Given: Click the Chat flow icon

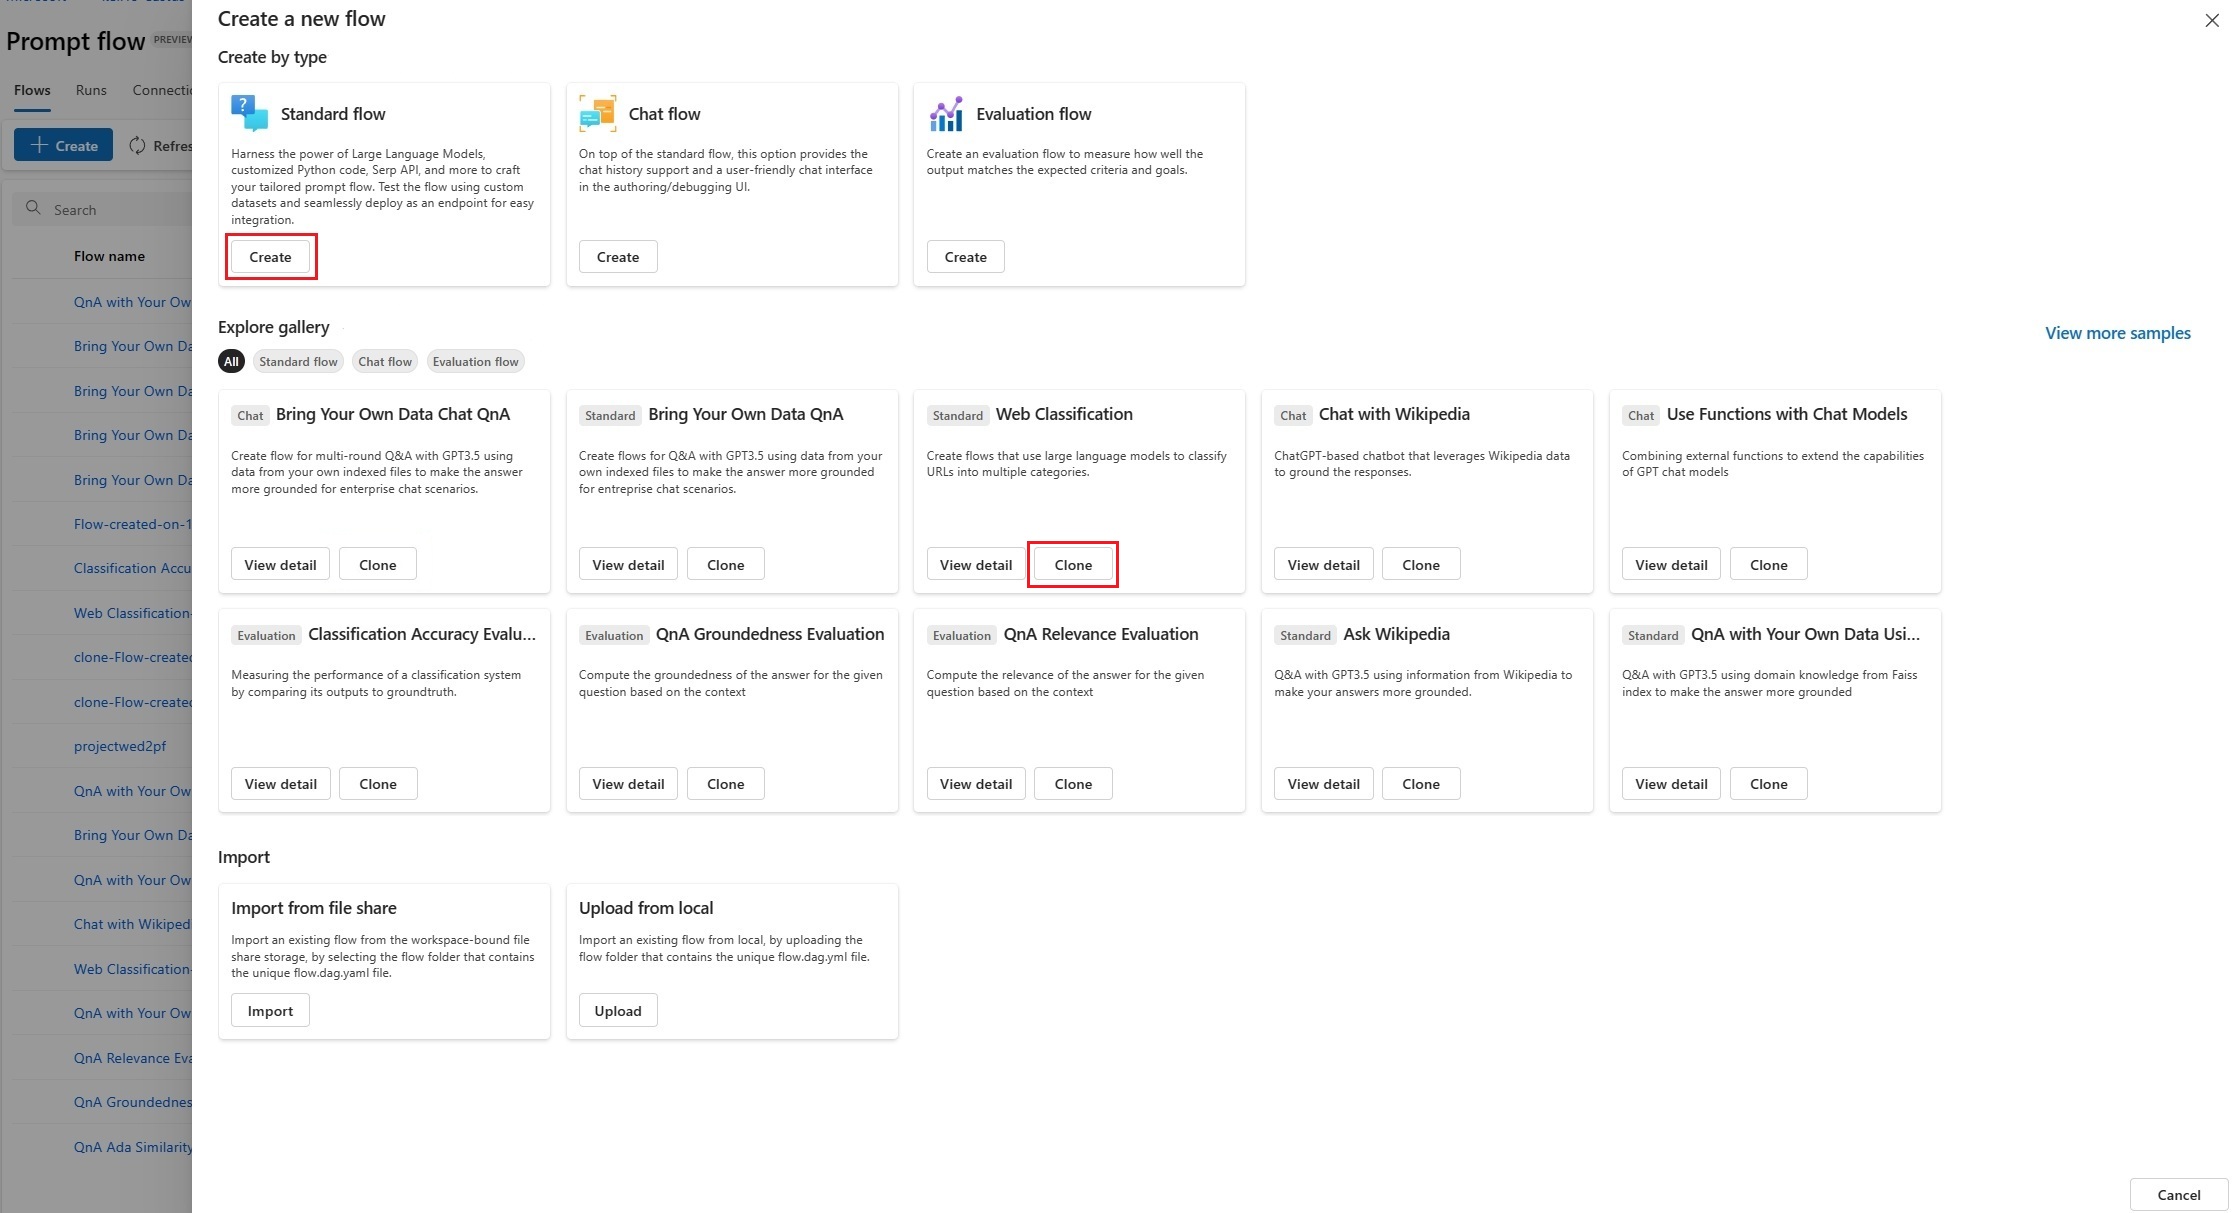Looking at the screenshot, I should pyautogui.click(x=597, y=113).
